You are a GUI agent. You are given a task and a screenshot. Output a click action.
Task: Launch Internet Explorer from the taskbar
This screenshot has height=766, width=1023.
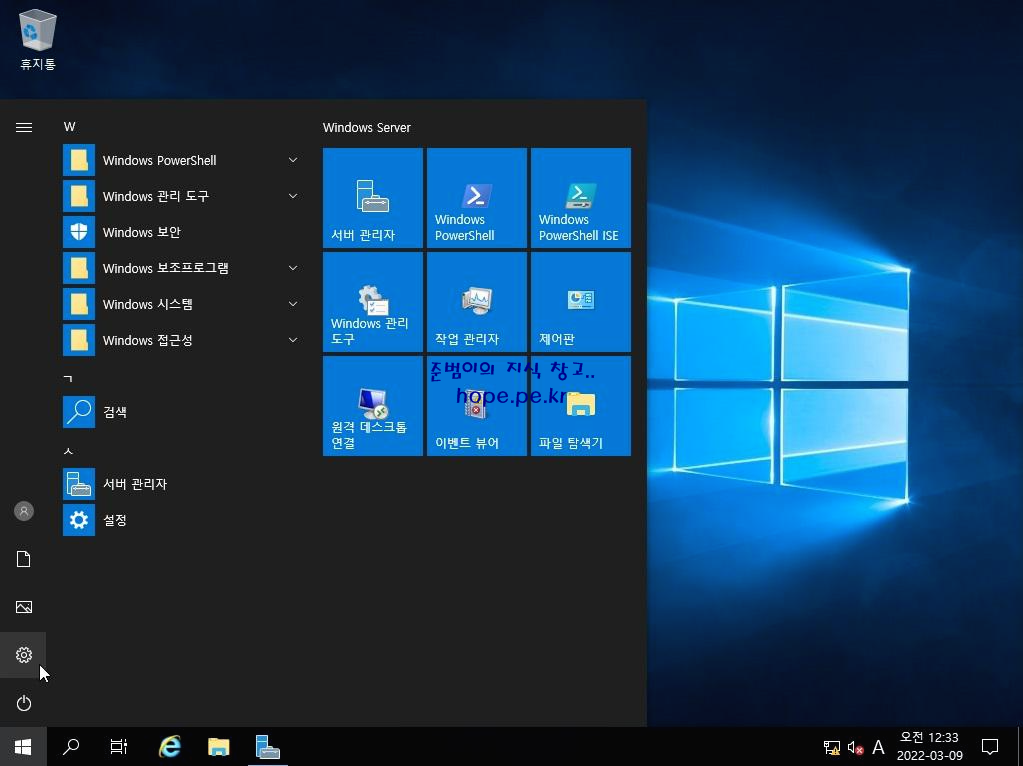click(170, 747)
